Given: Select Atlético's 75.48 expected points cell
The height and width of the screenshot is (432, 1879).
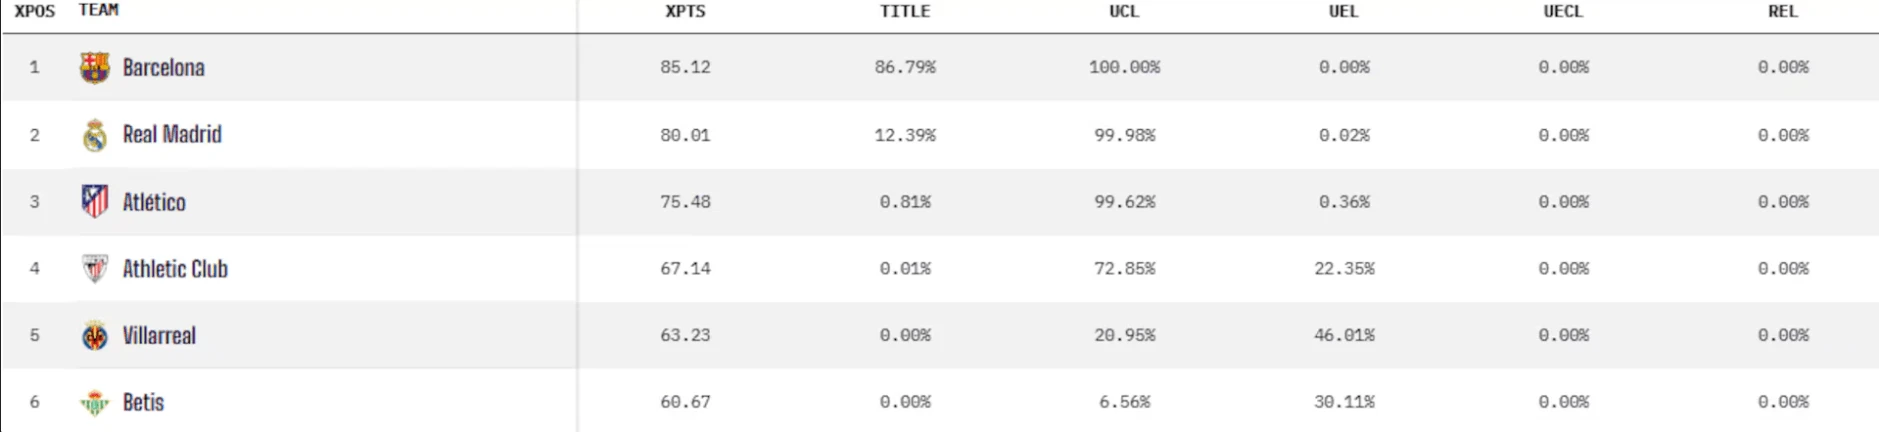Looking at the screenshot, I should point(685,202).
